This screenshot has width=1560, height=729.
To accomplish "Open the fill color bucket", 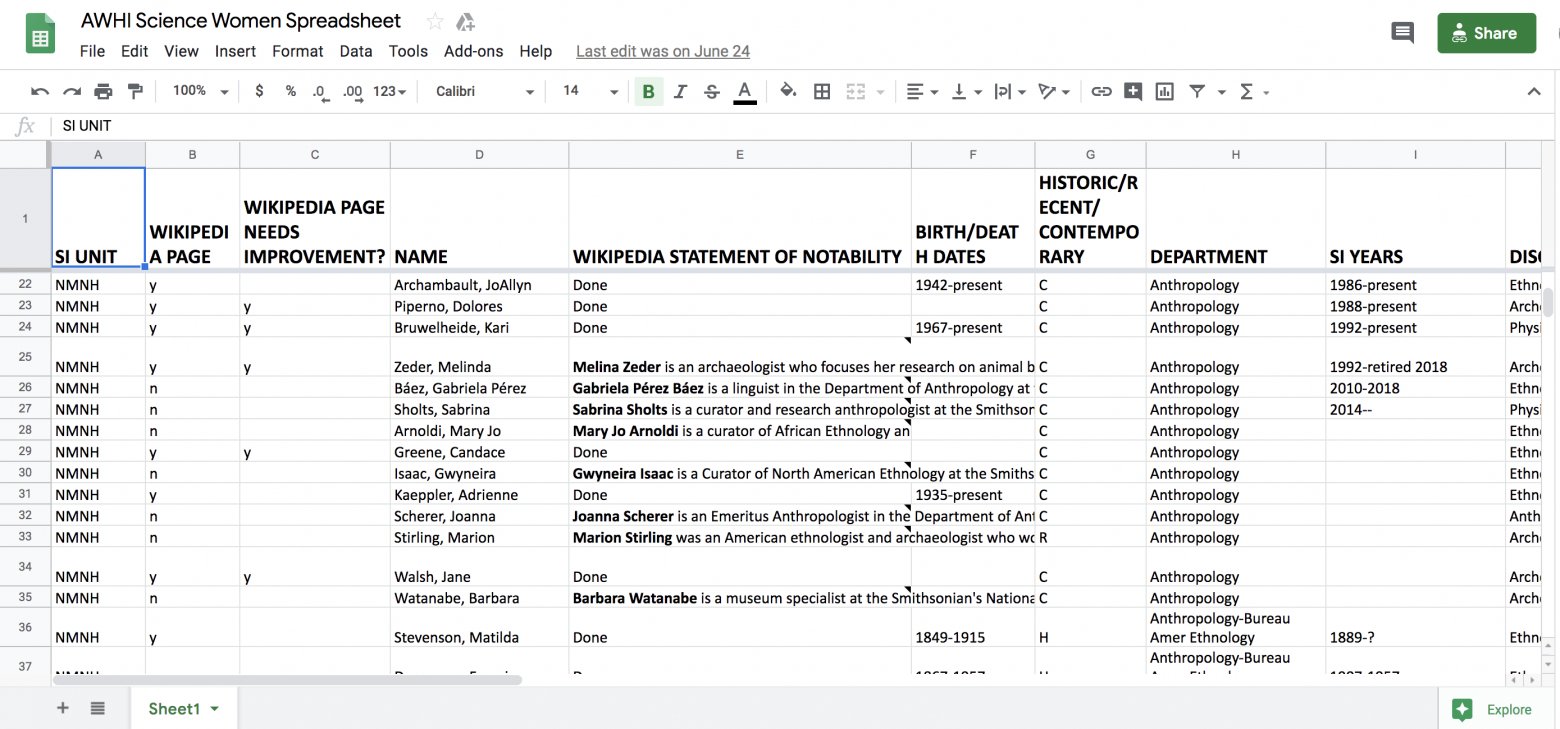I will [788, 91].
